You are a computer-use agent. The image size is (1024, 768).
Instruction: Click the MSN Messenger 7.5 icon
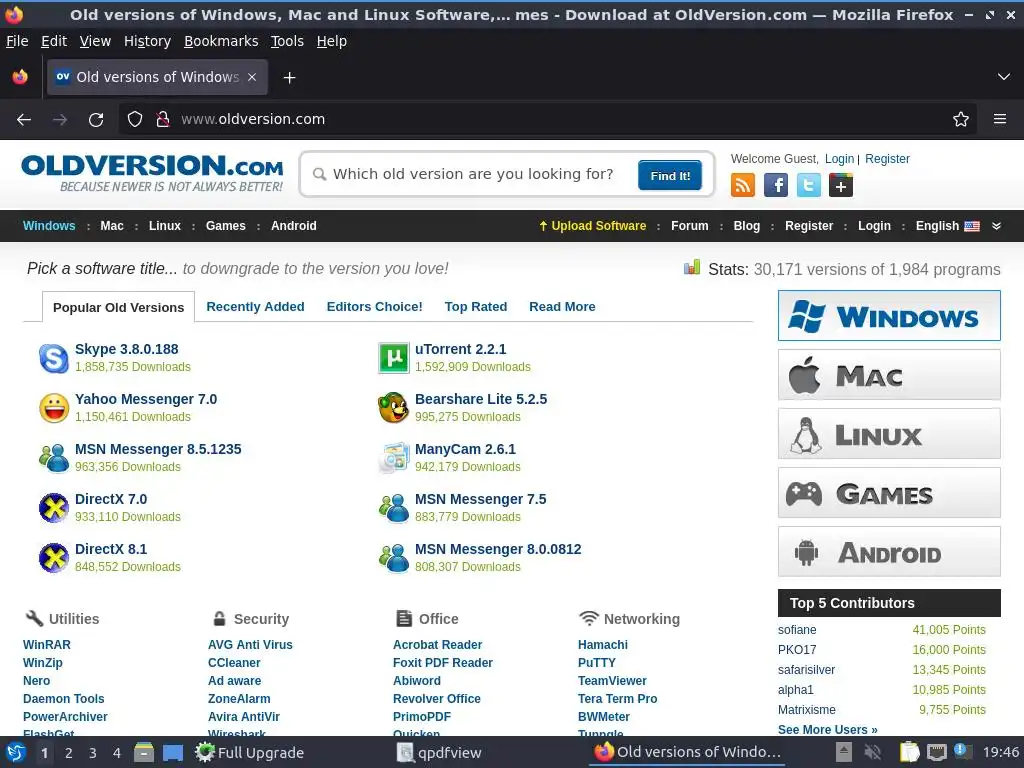394,508
